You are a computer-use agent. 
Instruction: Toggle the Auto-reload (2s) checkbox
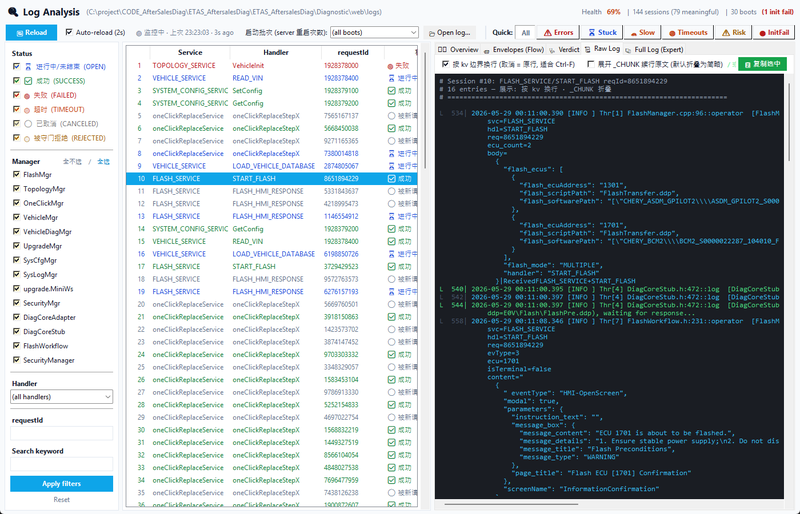click(69, 32)
